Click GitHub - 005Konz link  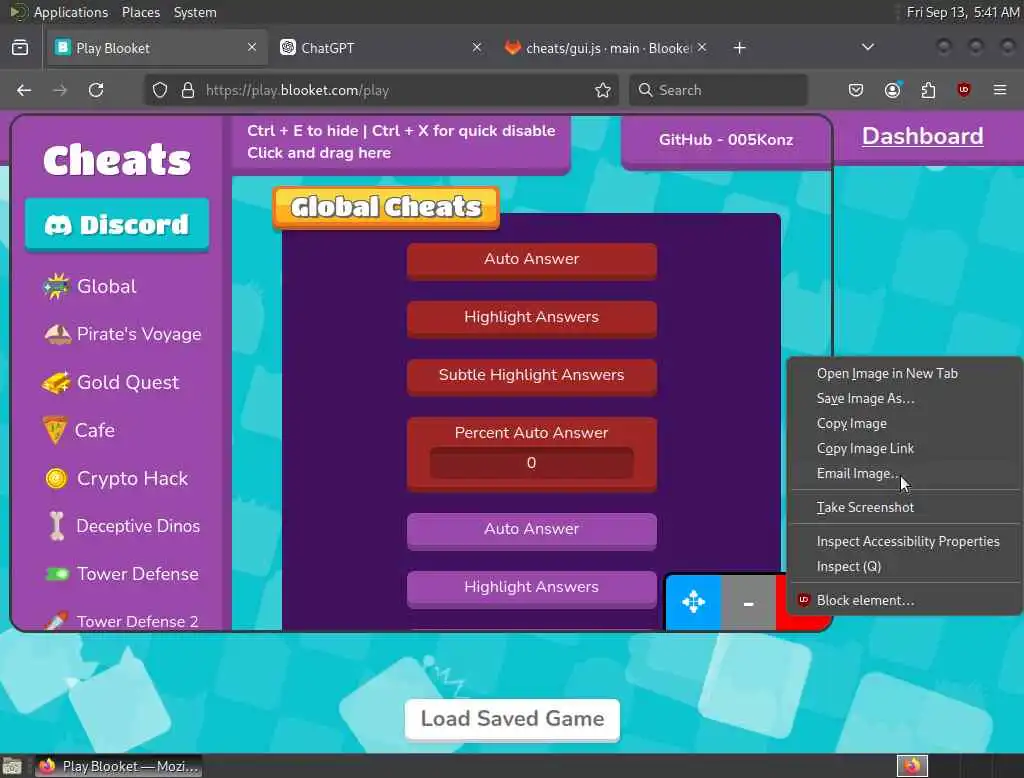coord(726,140)
